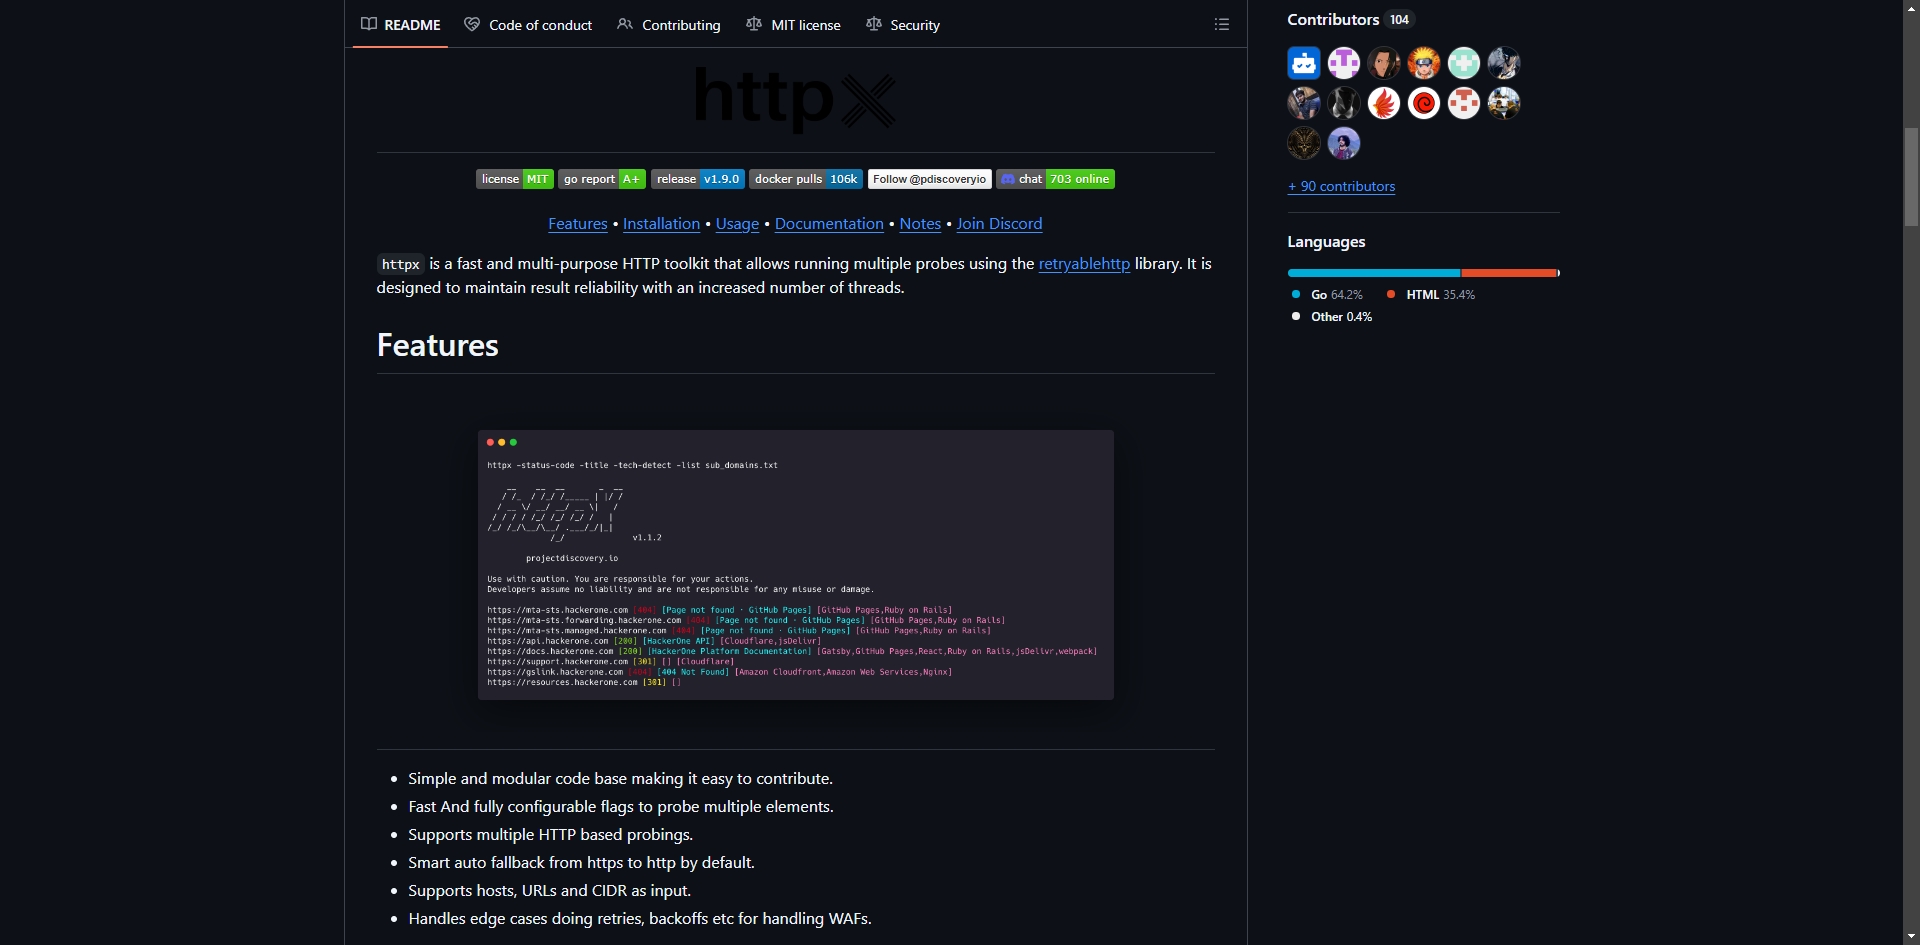Open the retryablehttp library link

(x=1084, y=264)
